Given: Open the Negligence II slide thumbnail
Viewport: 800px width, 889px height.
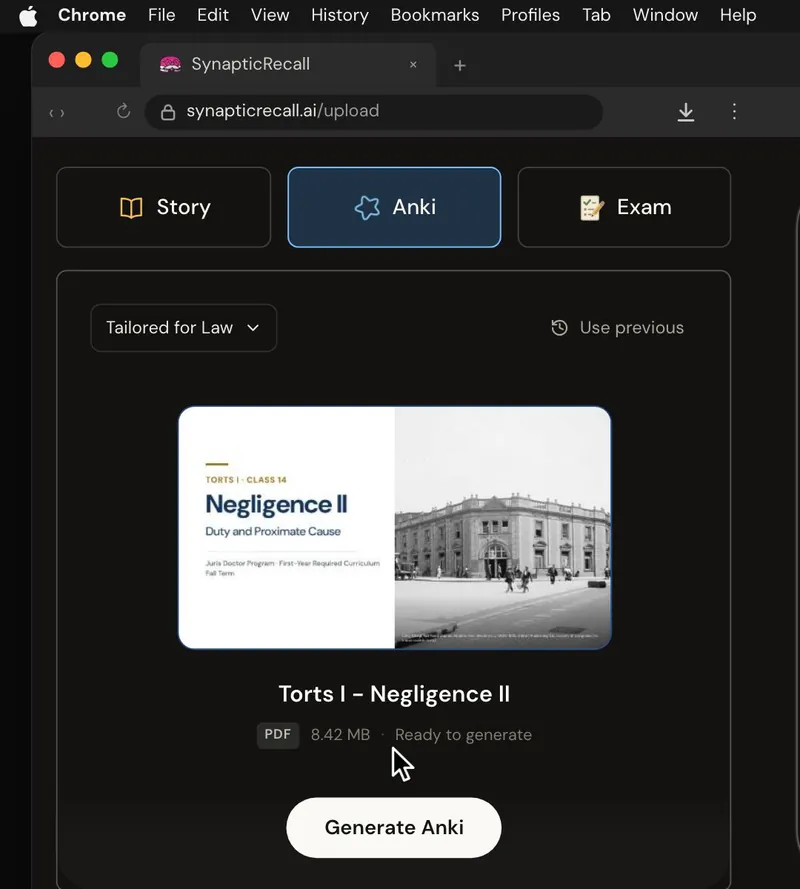Looking at the screenshot, I should [x=395, y=527].
